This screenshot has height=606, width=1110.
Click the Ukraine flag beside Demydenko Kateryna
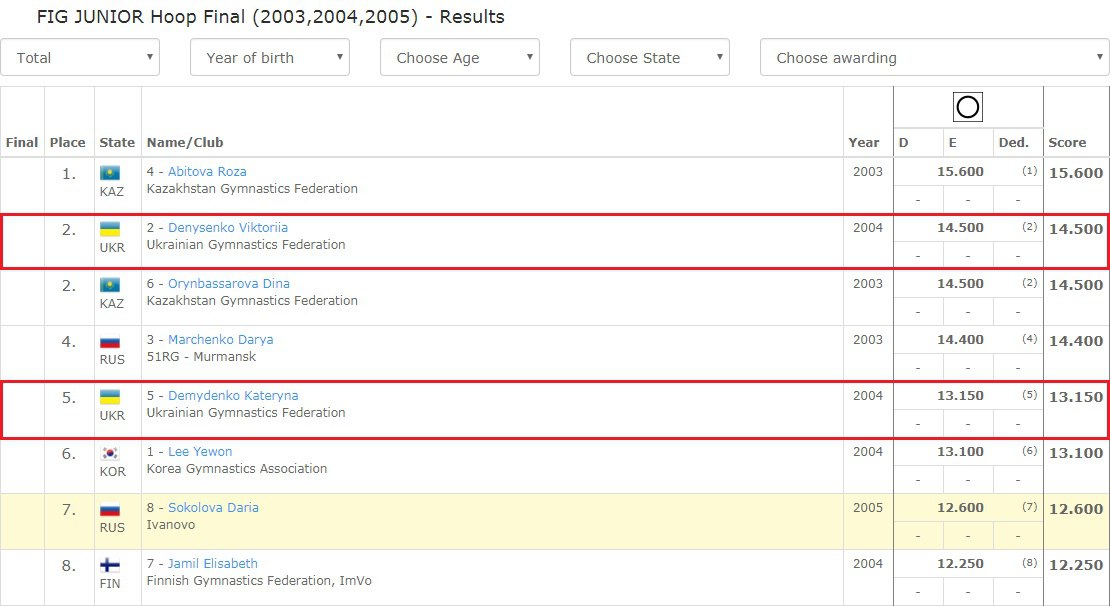pos(110,396)
